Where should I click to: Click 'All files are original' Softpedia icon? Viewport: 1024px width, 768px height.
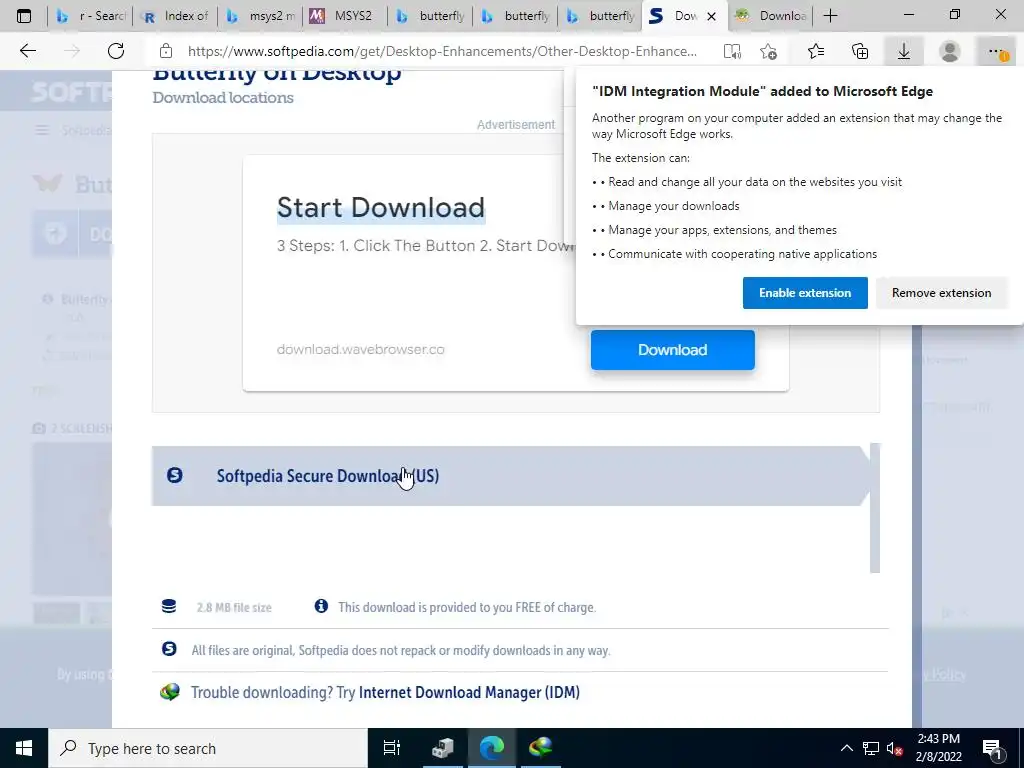pyautogui.click(x=169, y=648)
